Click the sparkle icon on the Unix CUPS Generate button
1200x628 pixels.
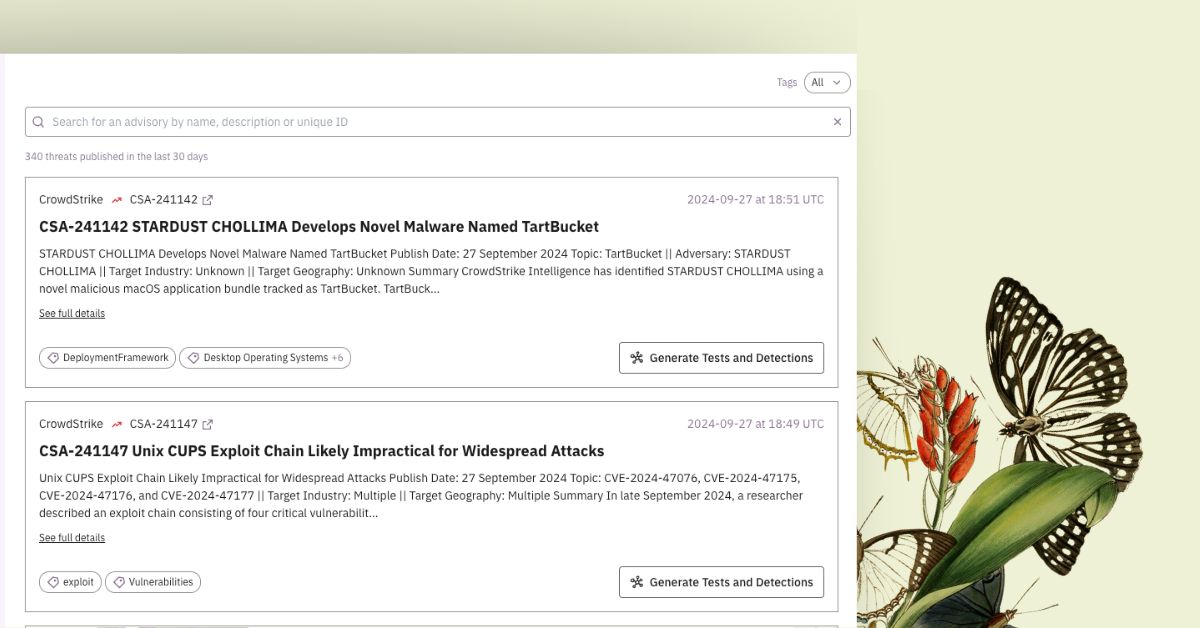click(x=637, y=582)
